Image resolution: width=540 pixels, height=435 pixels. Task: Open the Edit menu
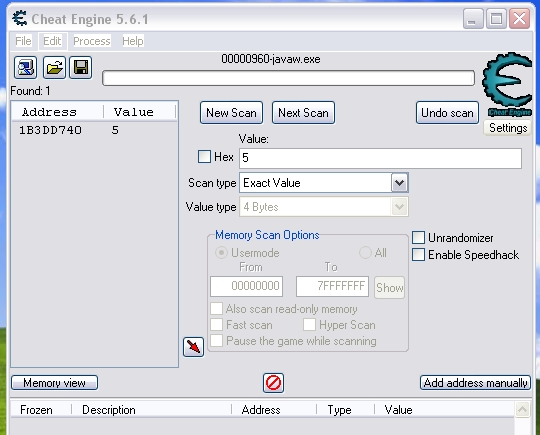click(52, 41)
